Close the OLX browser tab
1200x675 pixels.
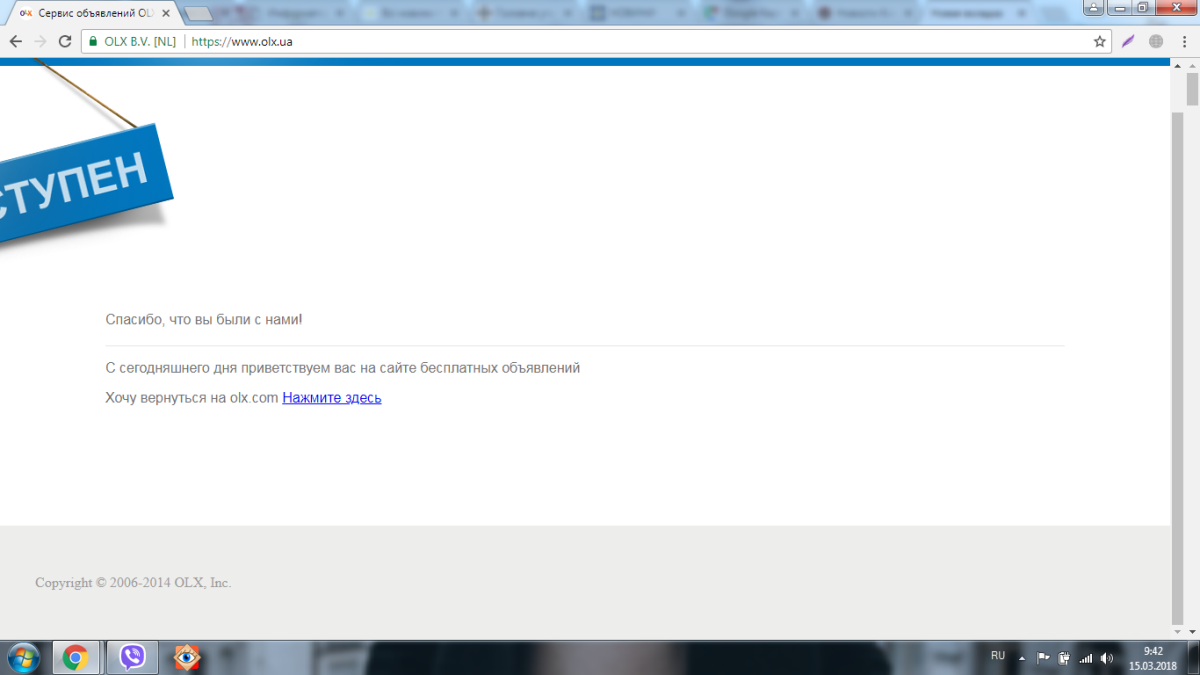[x=166, y=14]
